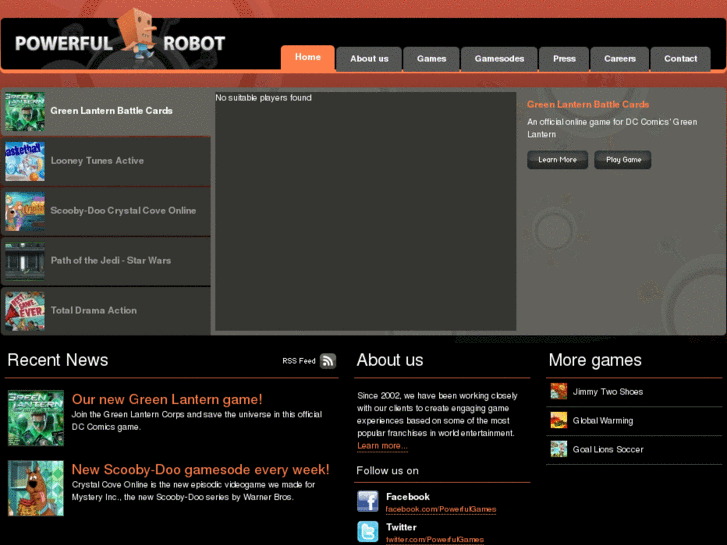Click the 'More games' heading
The image size is (727, 545).
[595, 360]
